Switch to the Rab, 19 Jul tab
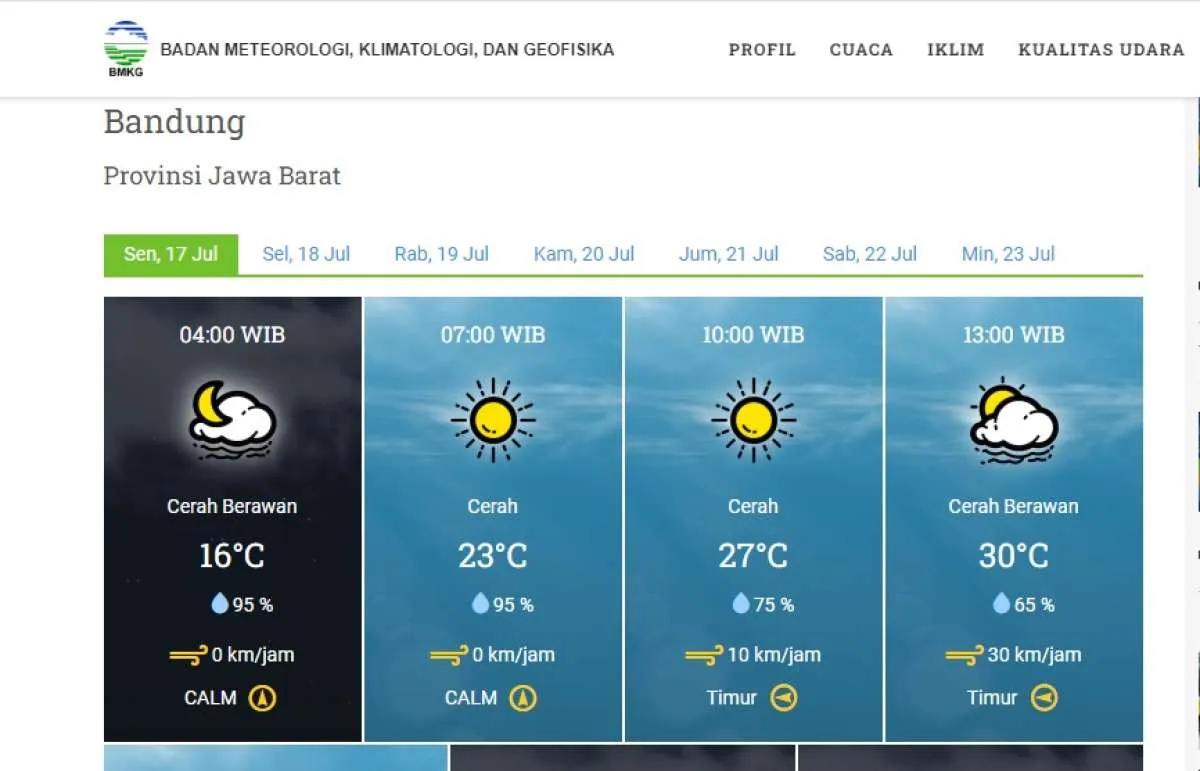 [441, 254]
